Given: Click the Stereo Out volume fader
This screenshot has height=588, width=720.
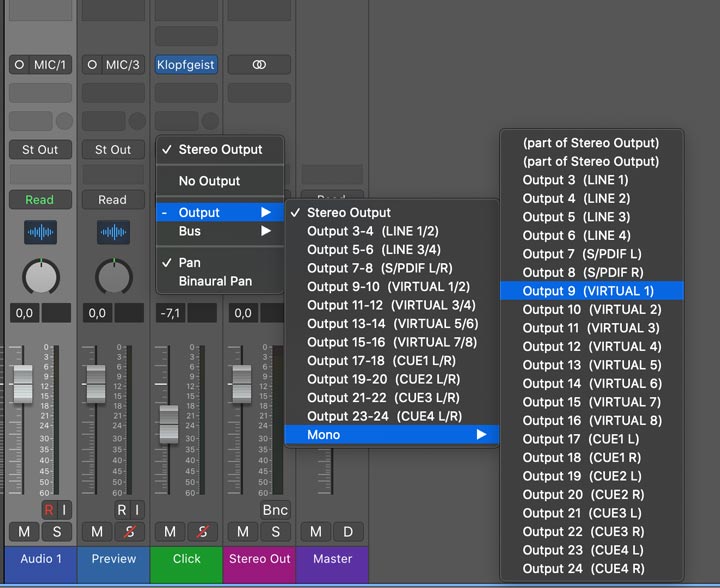Looking at the screenshot, I should (242, 384).
